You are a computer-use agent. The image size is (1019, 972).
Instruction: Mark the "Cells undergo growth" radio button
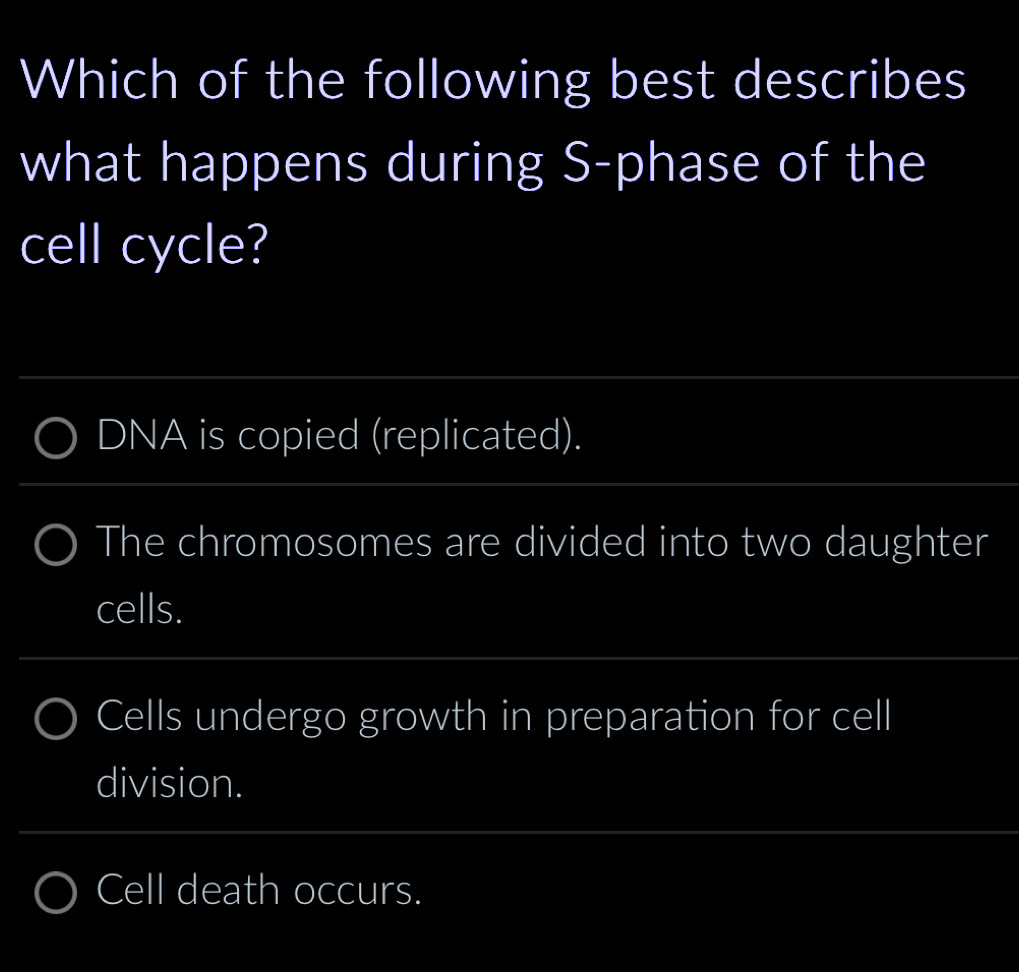pos(57,718)
